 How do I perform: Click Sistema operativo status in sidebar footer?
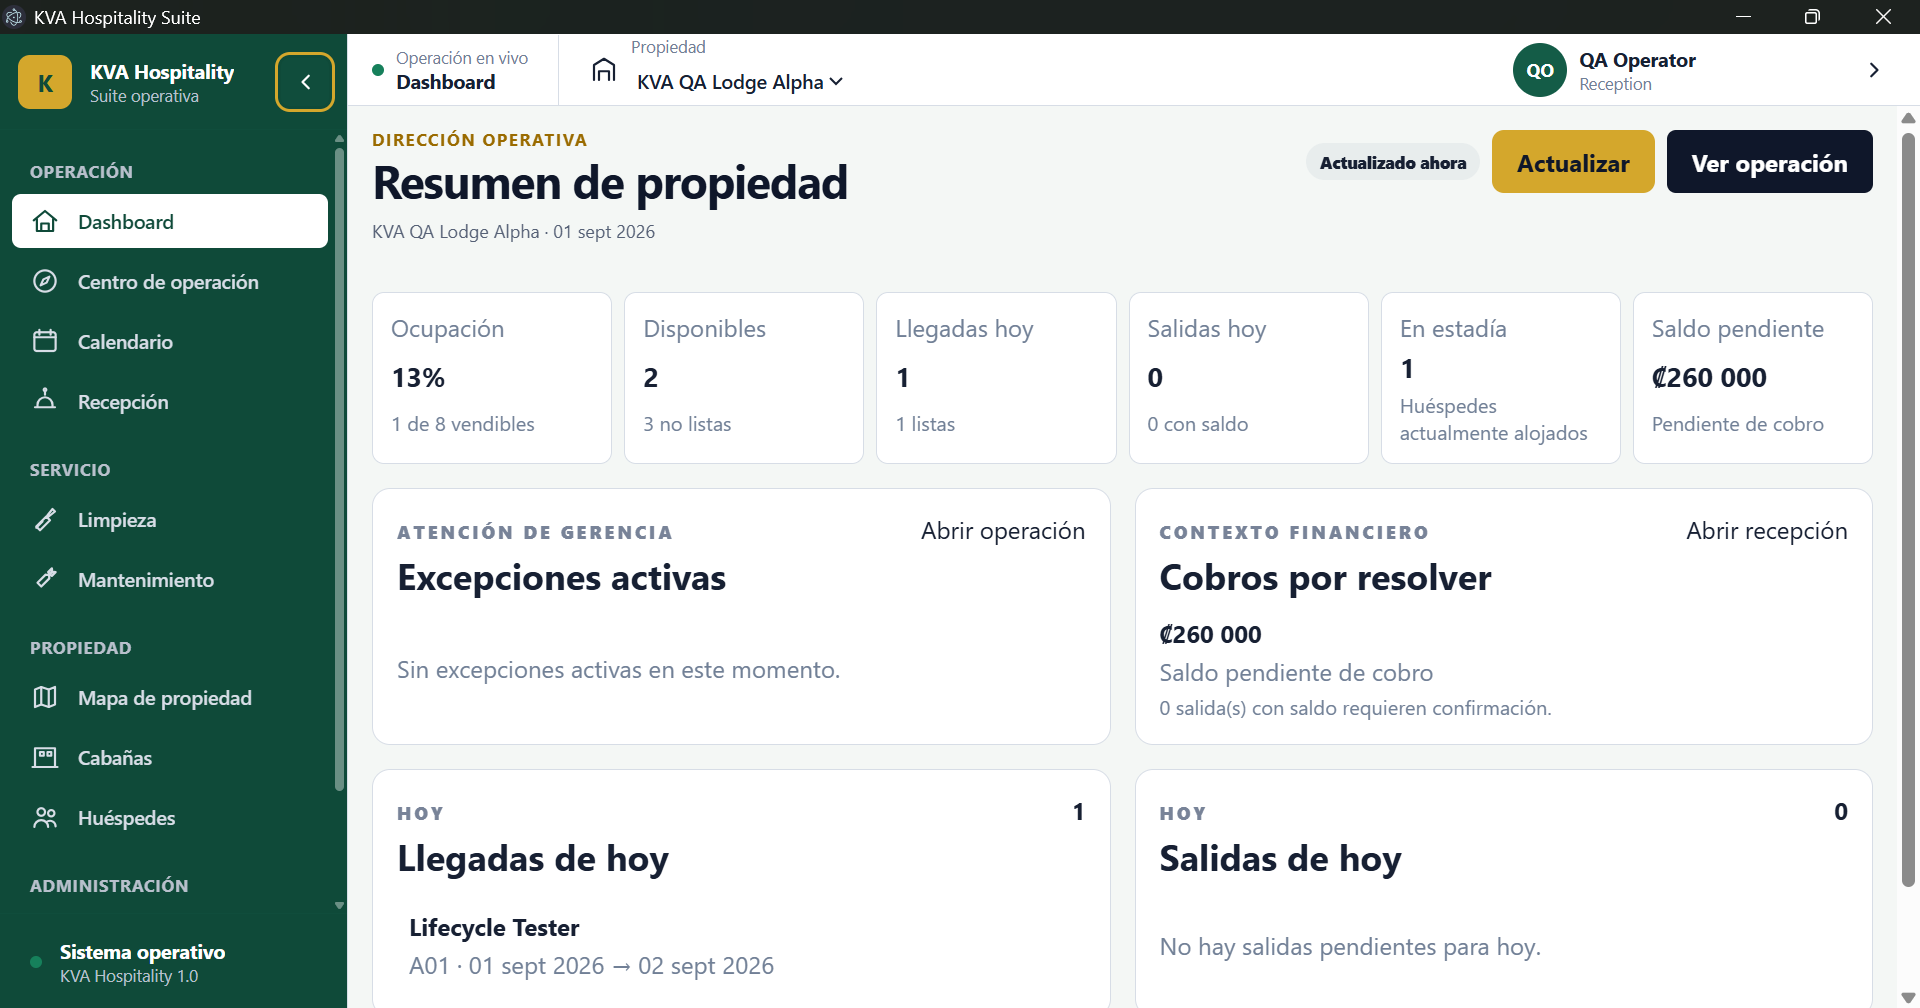coord(142,963)
